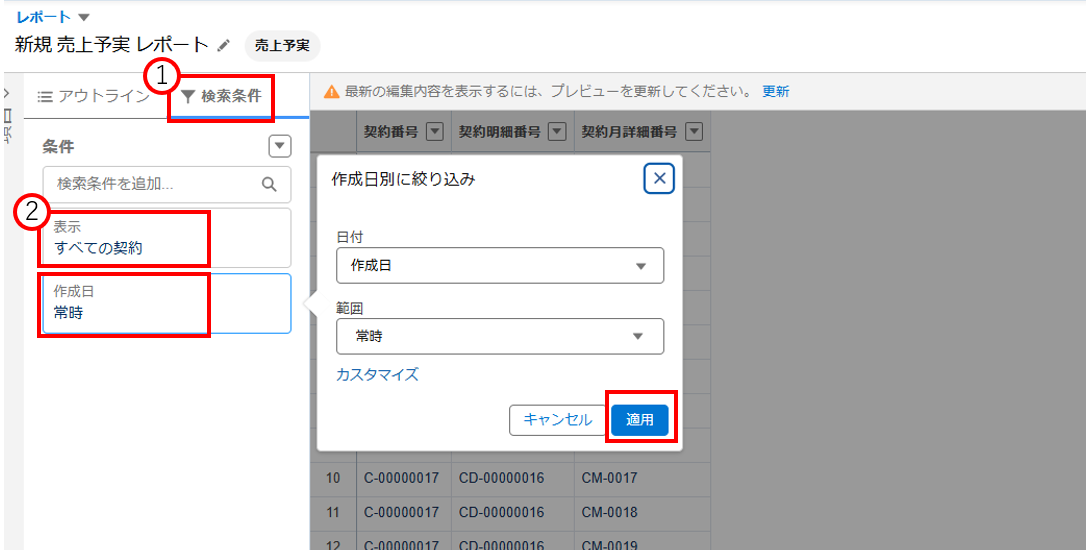
Task: Open the 条件 section dropdown menu
Action: pyautogui.click(x=280, y=147)
